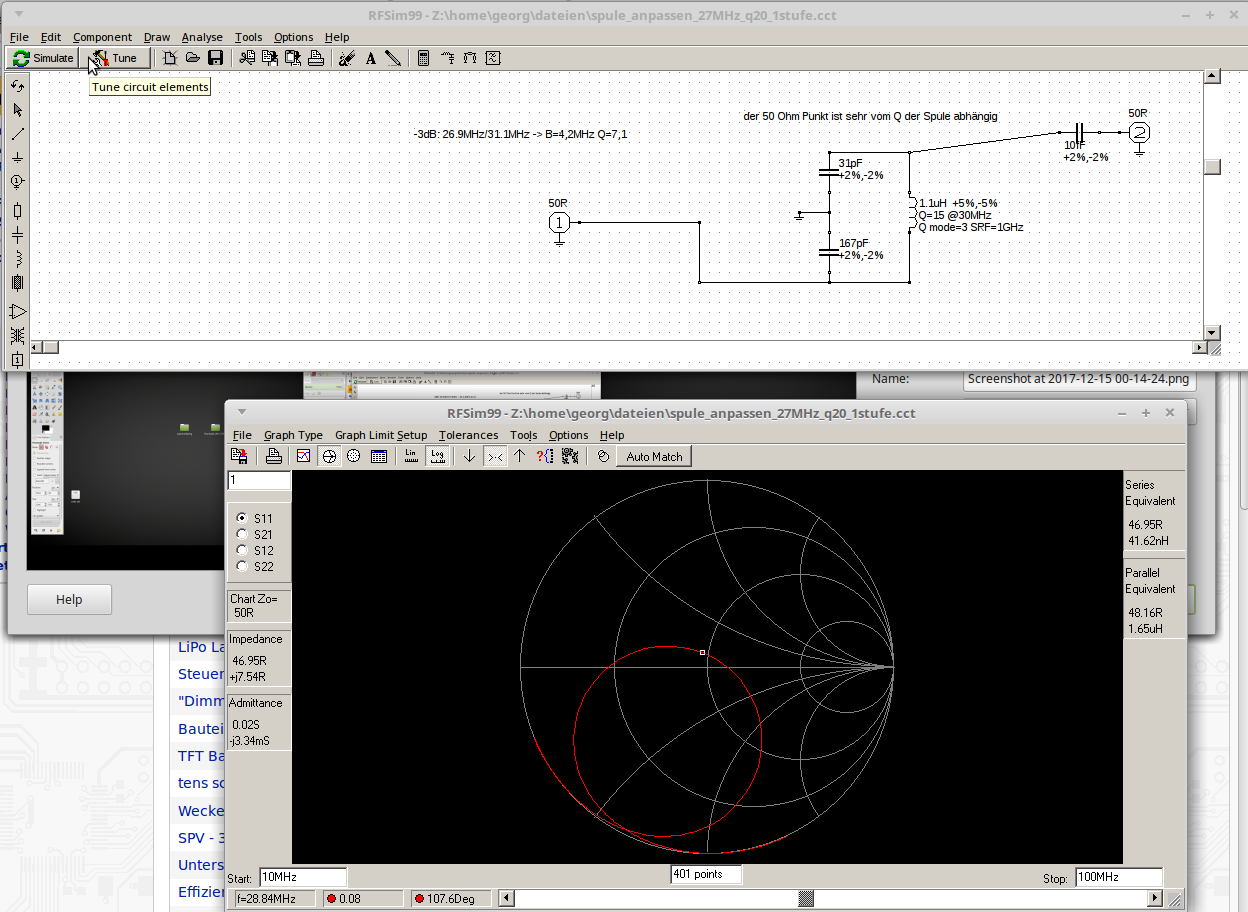Click the schematic horizontal scrollbar left arrow
Viewport: 1248px width, 912px height.
coord(37,347)
